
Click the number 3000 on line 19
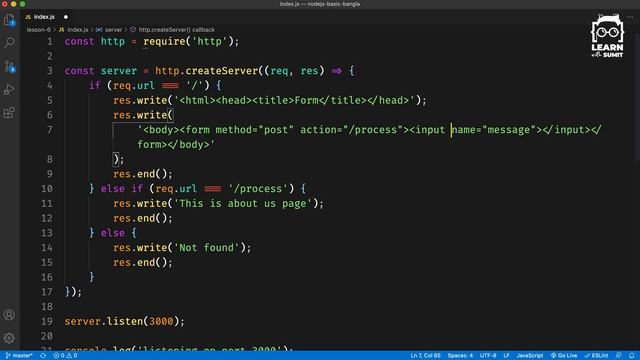coord(161,322)
